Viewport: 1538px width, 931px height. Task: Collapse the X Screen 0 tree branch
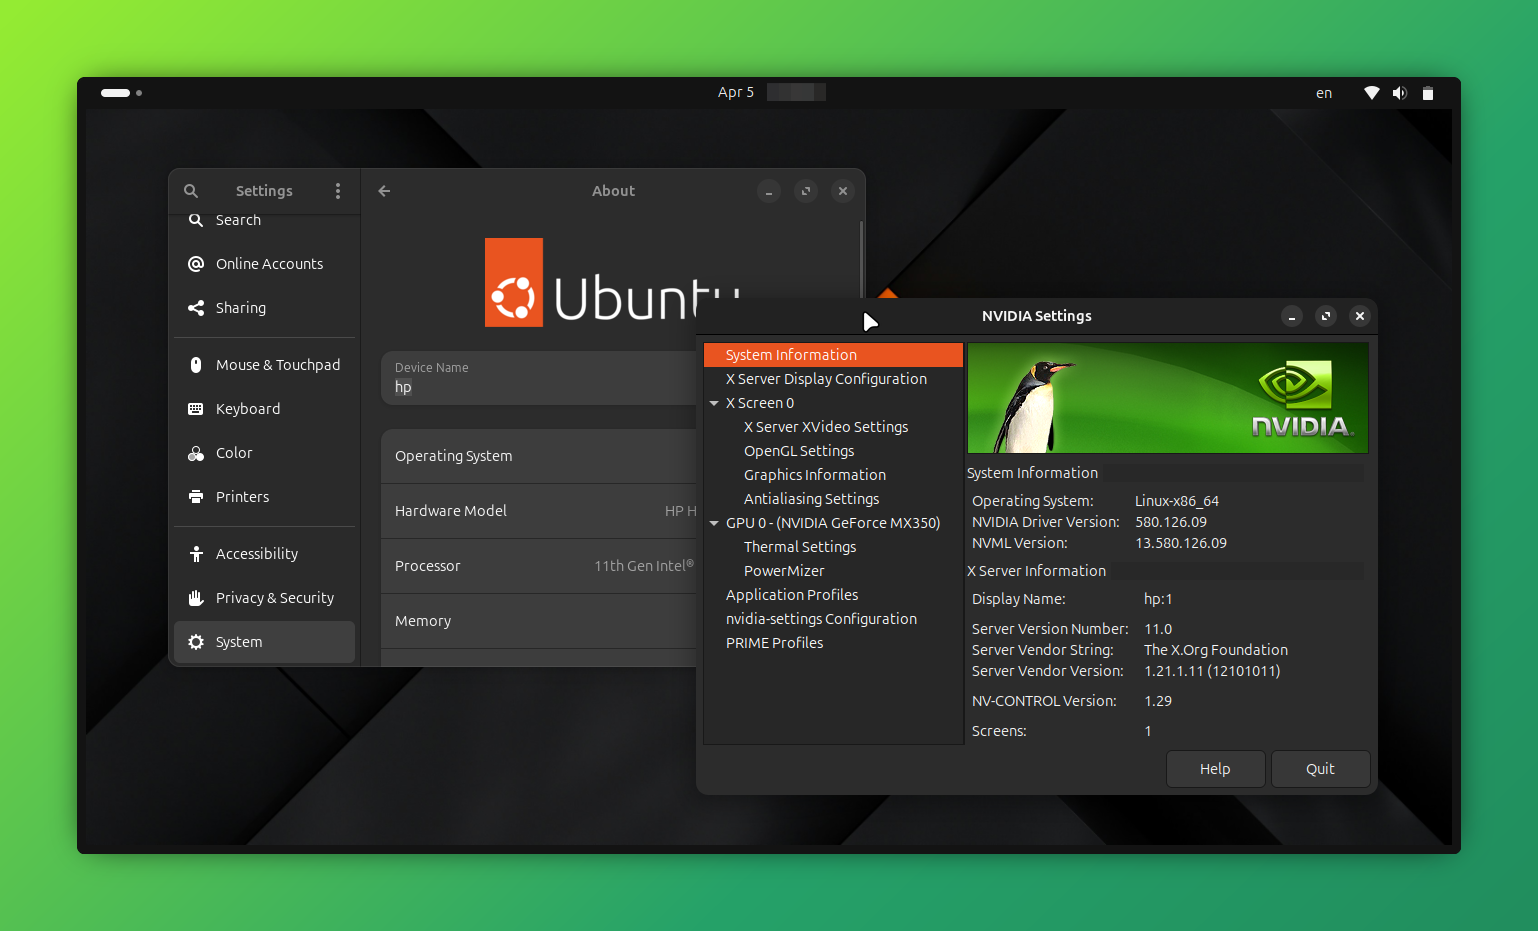[714, 402]
